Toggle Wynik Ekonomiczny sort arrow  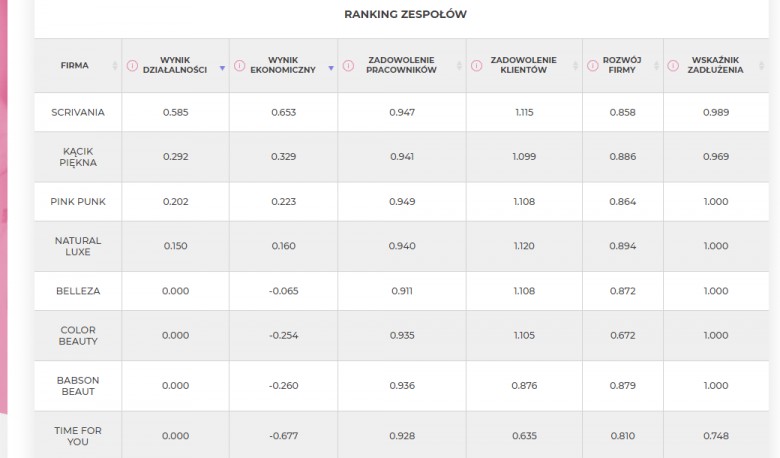point(331,68)
